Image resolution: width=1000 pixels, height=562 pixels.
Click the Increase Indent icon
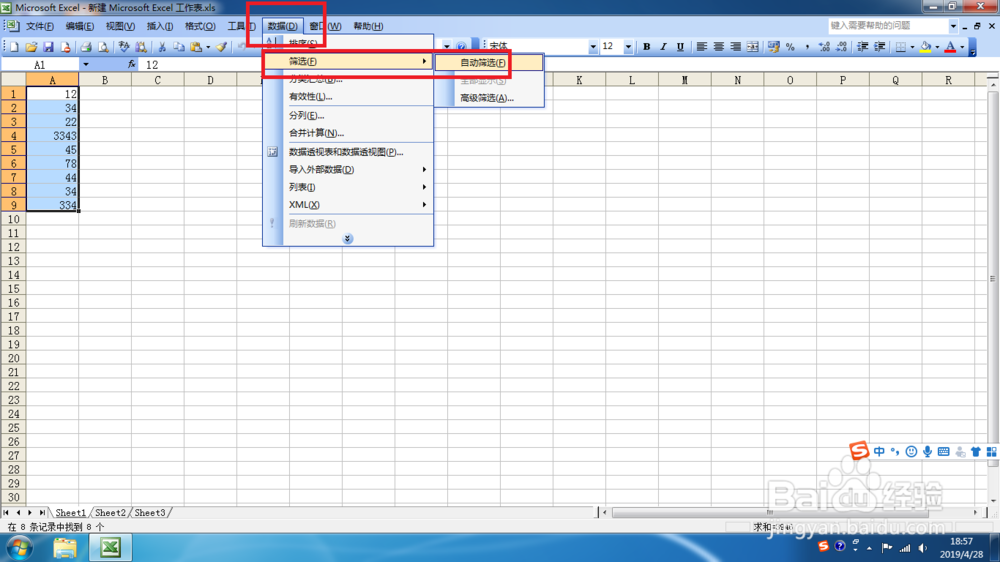tap(879, 47)
